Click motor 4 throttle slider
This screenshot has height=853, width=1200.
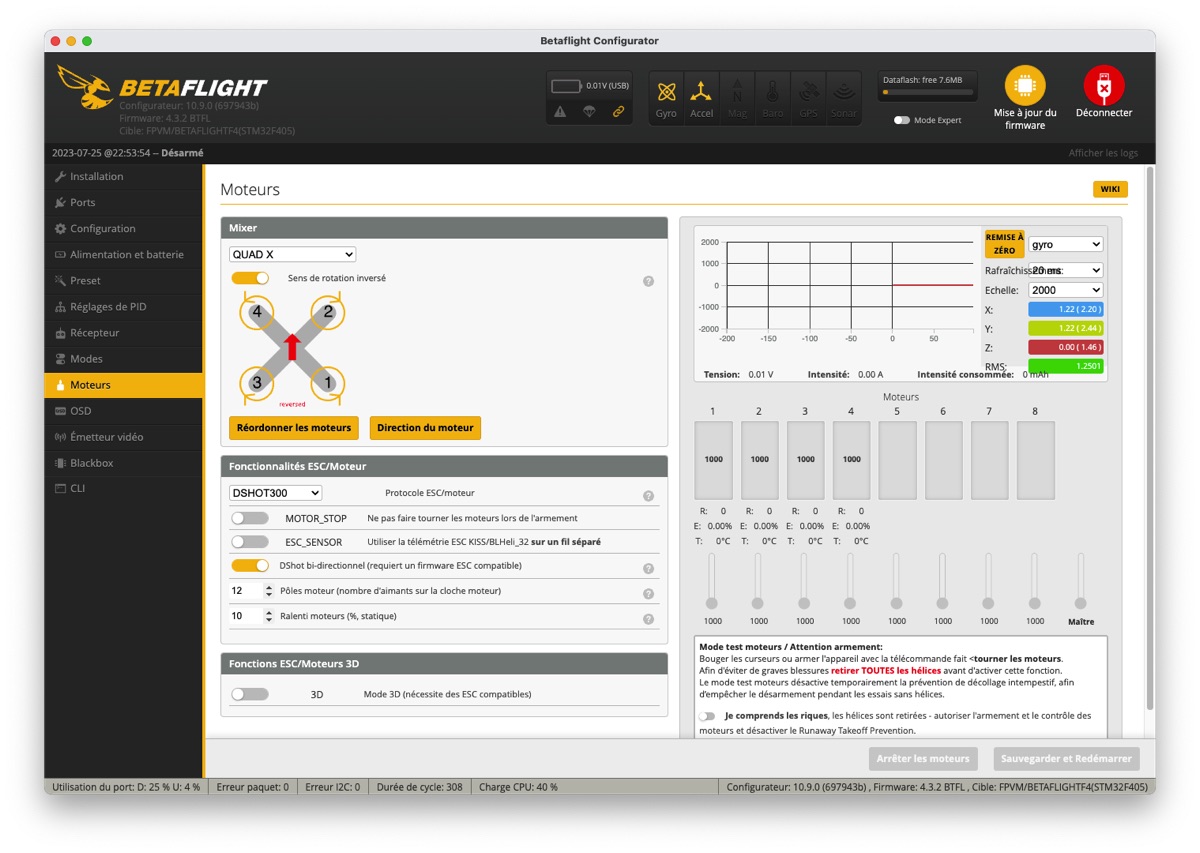850,581
